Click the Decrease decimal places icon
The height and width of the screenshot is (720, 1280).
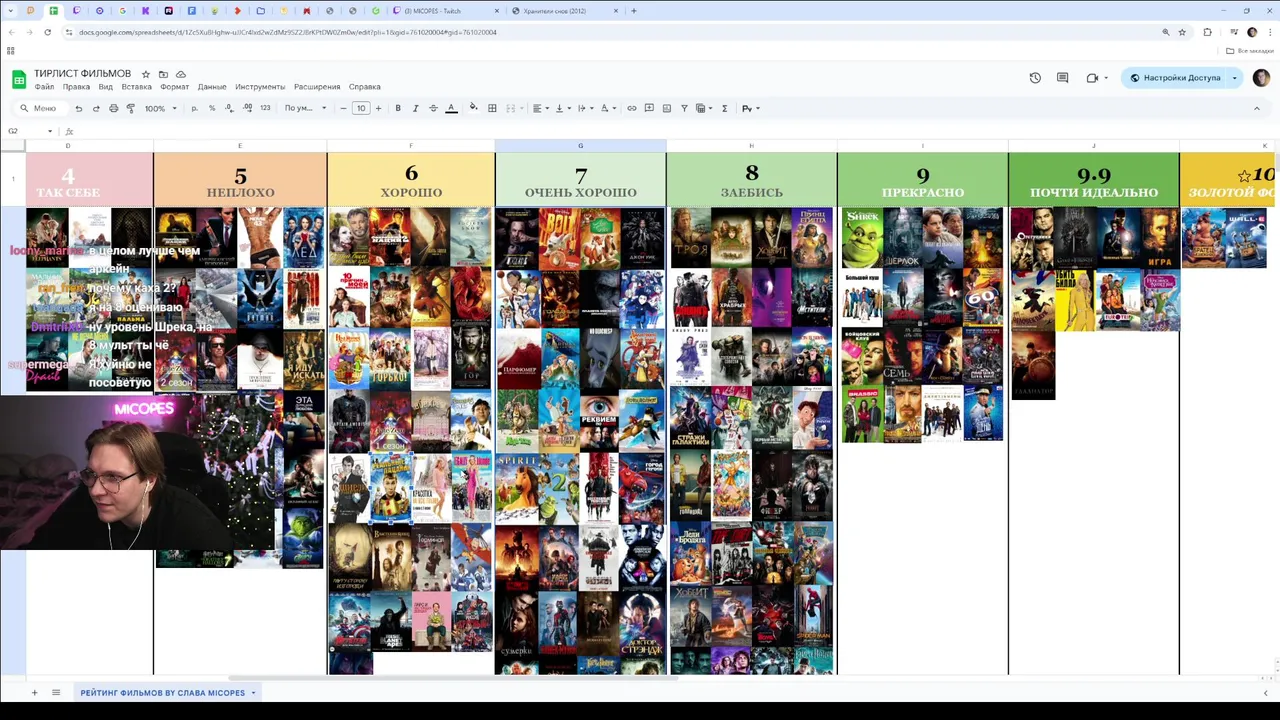[229, 108]
